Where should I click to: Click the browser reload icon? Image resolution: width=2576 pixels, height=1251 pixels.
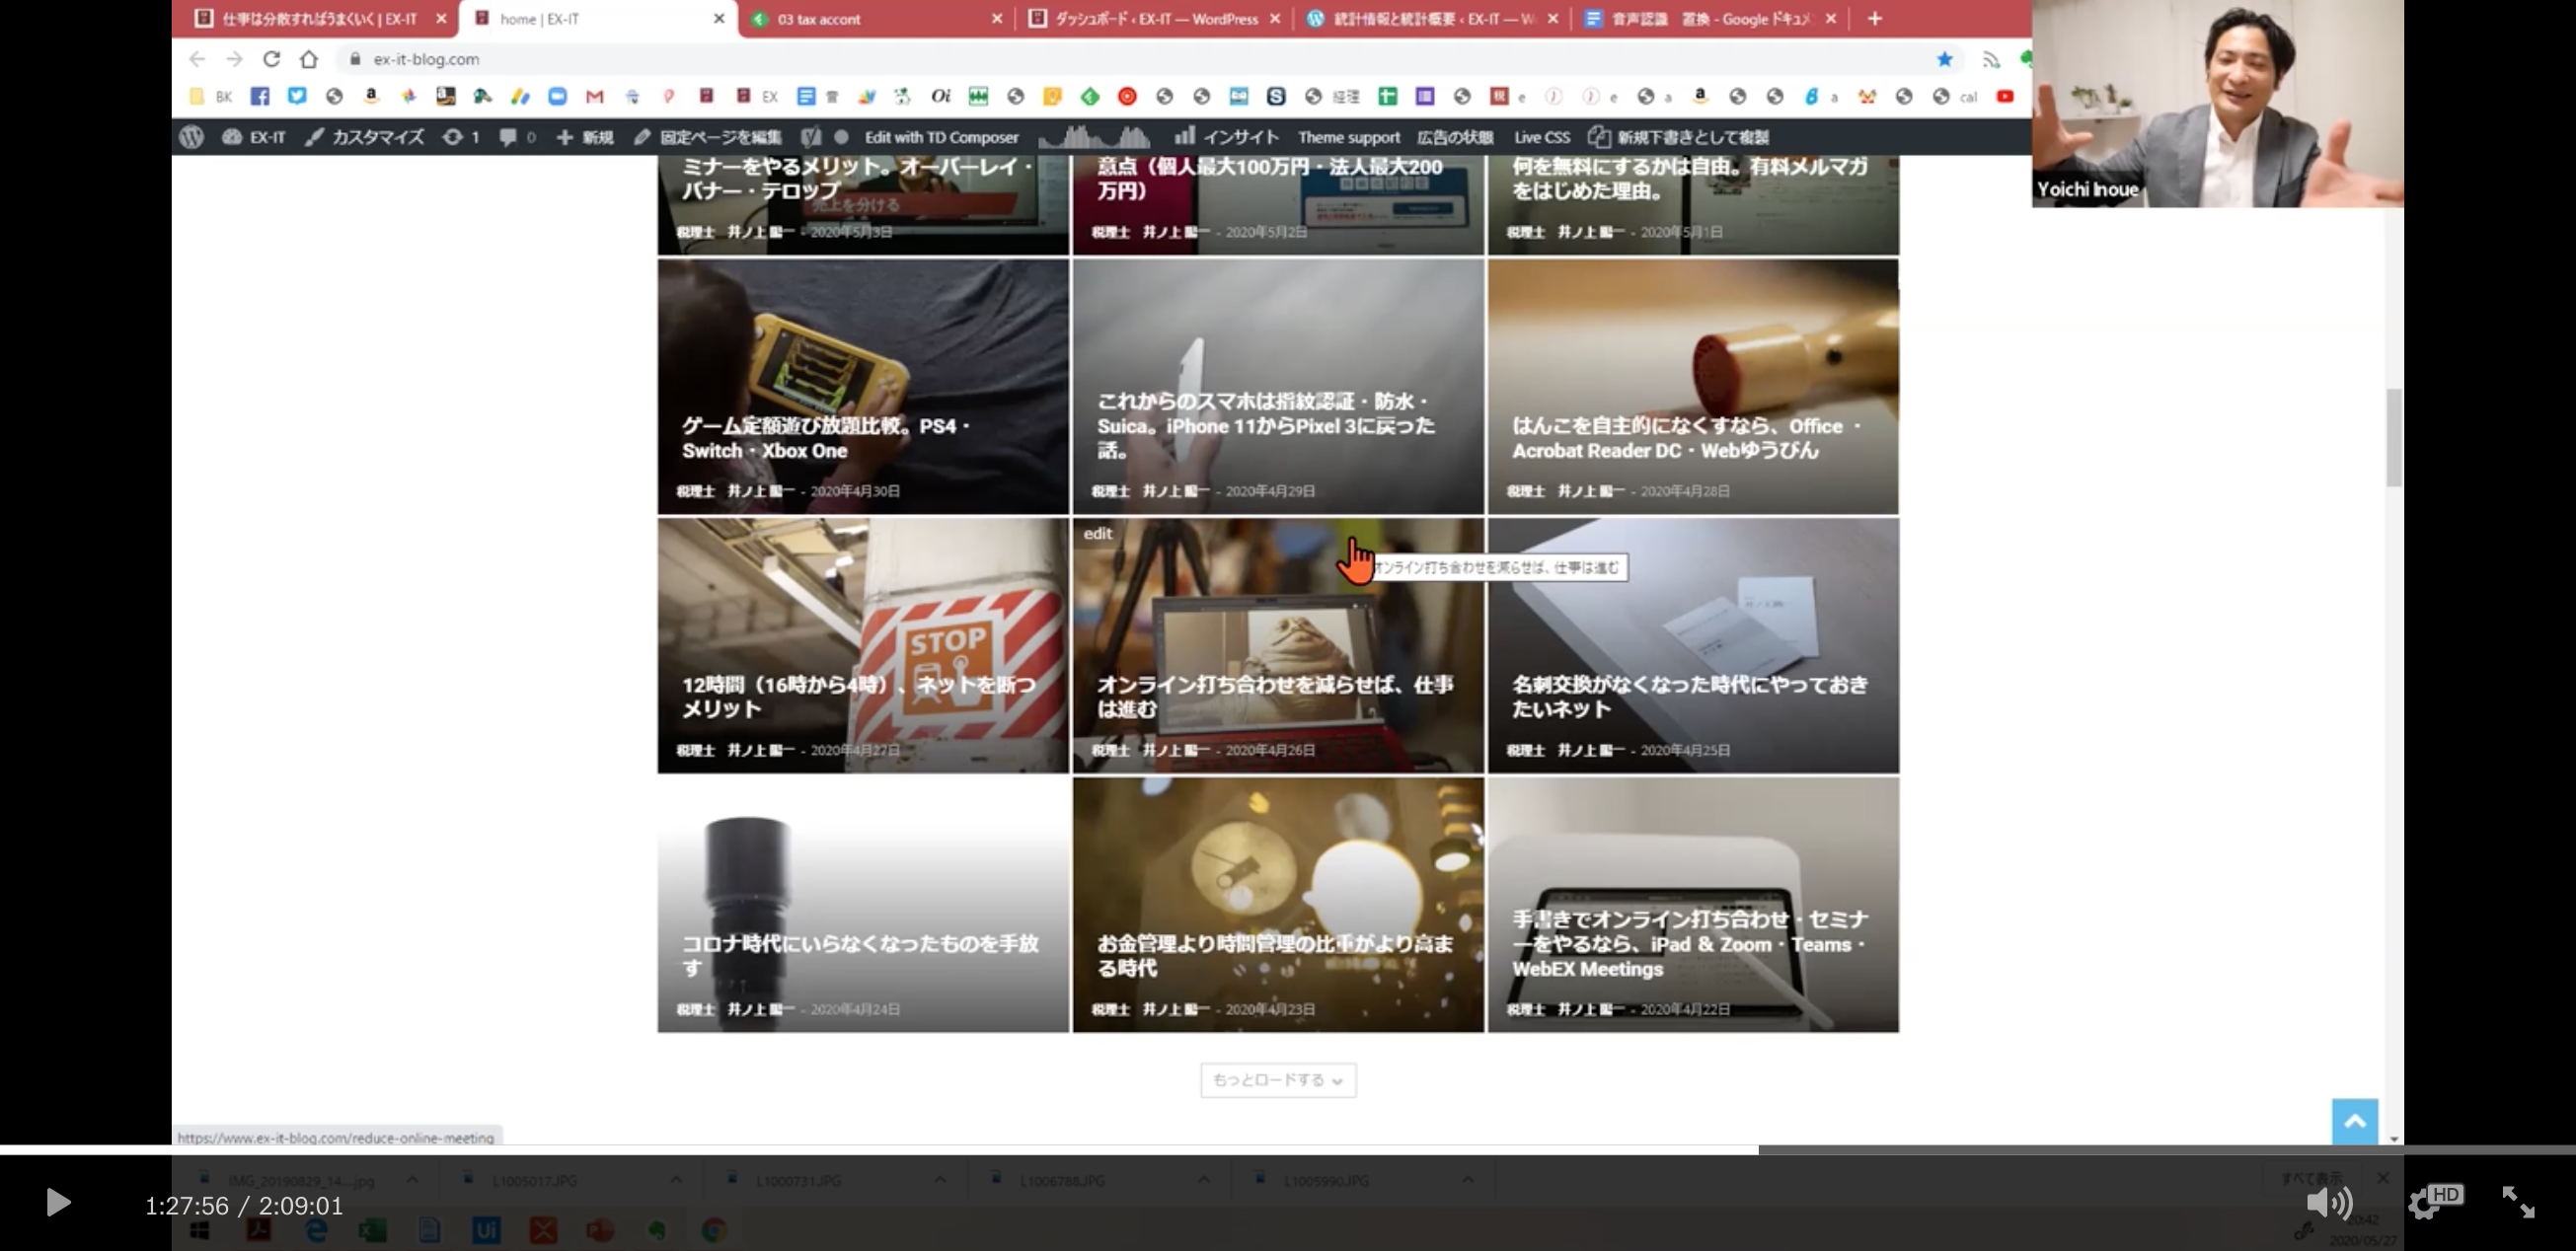click(x=271, y=59)
